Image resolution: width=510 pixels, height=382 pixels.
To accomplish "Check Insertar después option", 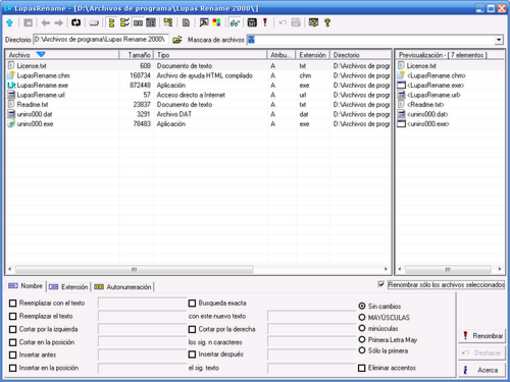I will tap(192, 354).
